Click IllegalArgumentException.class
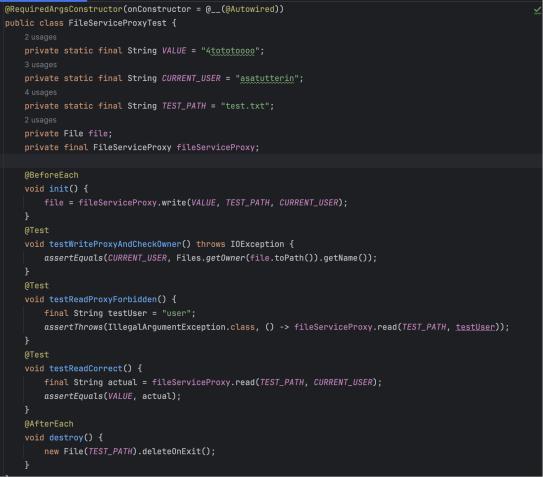This screenshot has height=477, width=543. point(181,327)
